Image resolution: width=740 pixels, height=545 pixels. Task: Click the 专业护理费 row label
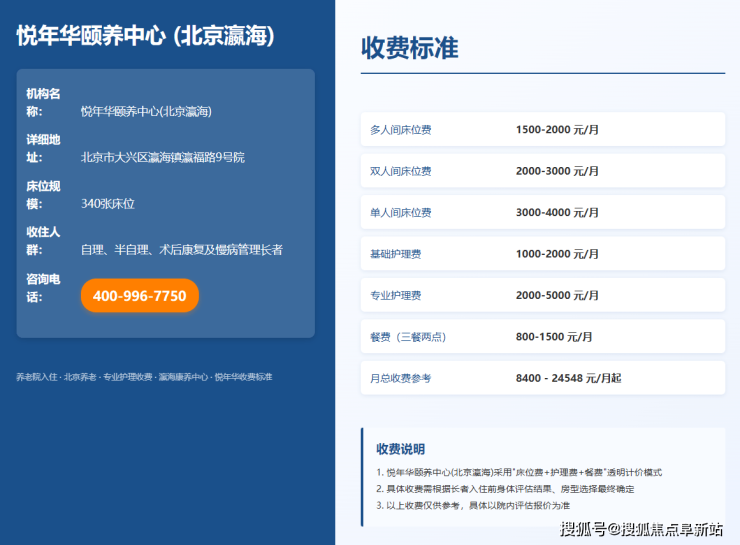(395, 295)
